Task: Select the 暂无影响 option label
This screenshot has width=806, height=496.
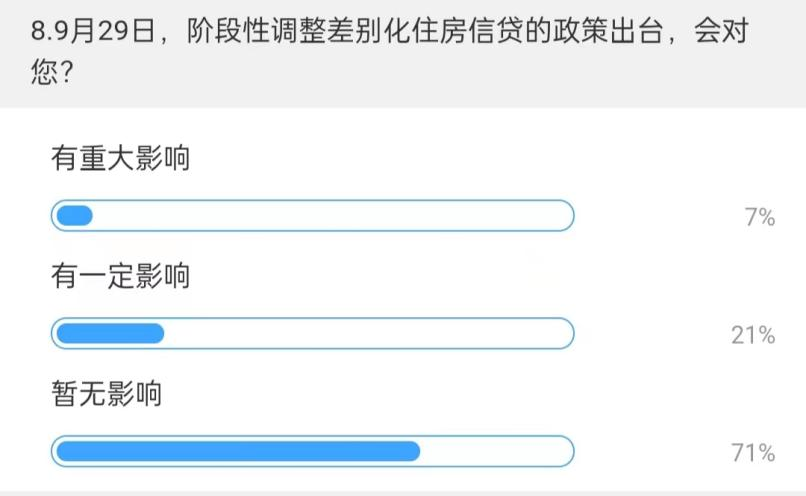Action: tap(107, 393)
